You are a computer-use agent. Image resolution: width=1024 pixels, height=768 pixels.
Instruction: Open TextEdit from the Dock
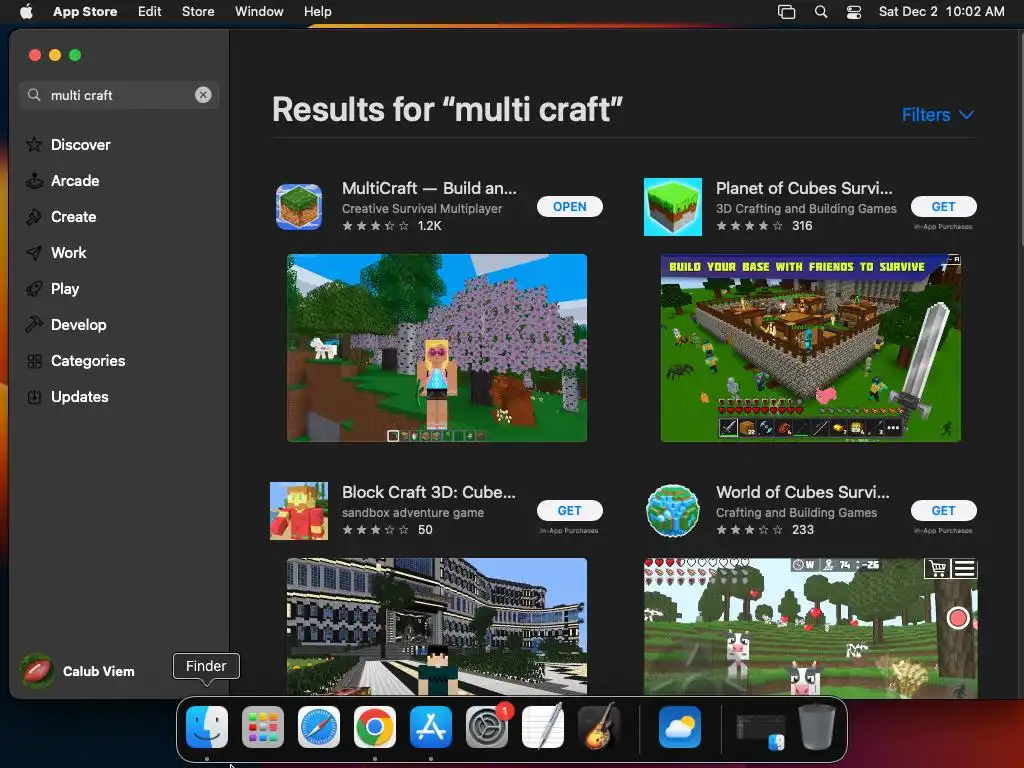tap(543, 727)
